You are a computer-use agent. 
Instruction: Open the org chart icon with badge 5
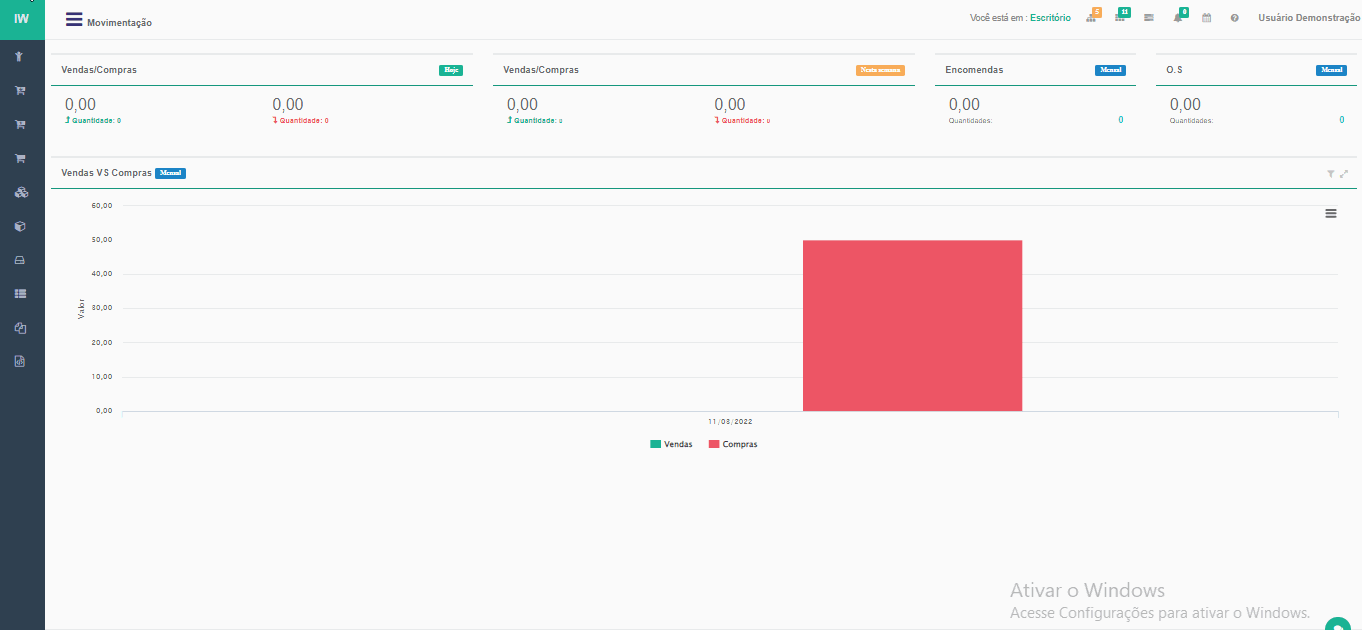pos(1092,18)
